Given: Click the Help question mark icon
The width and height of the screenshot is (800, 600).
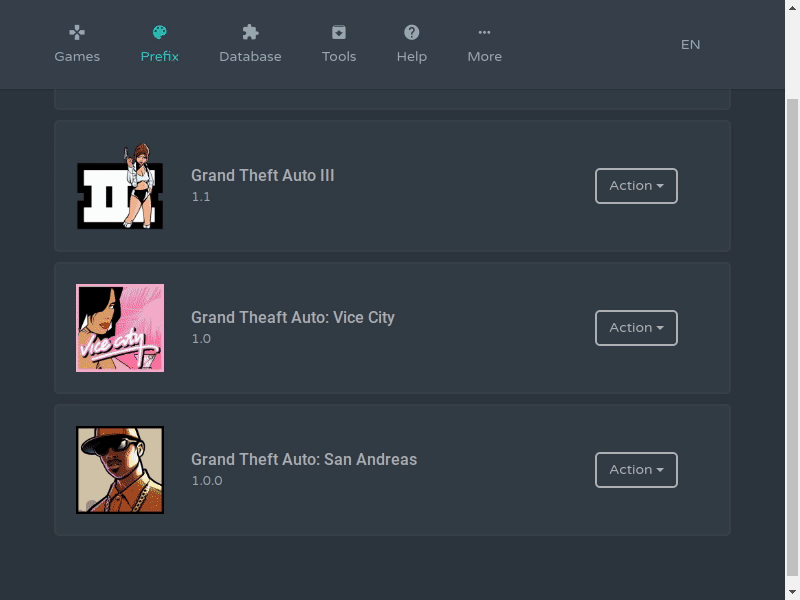Looking at the screenshot, I should (x=412, y=33).
